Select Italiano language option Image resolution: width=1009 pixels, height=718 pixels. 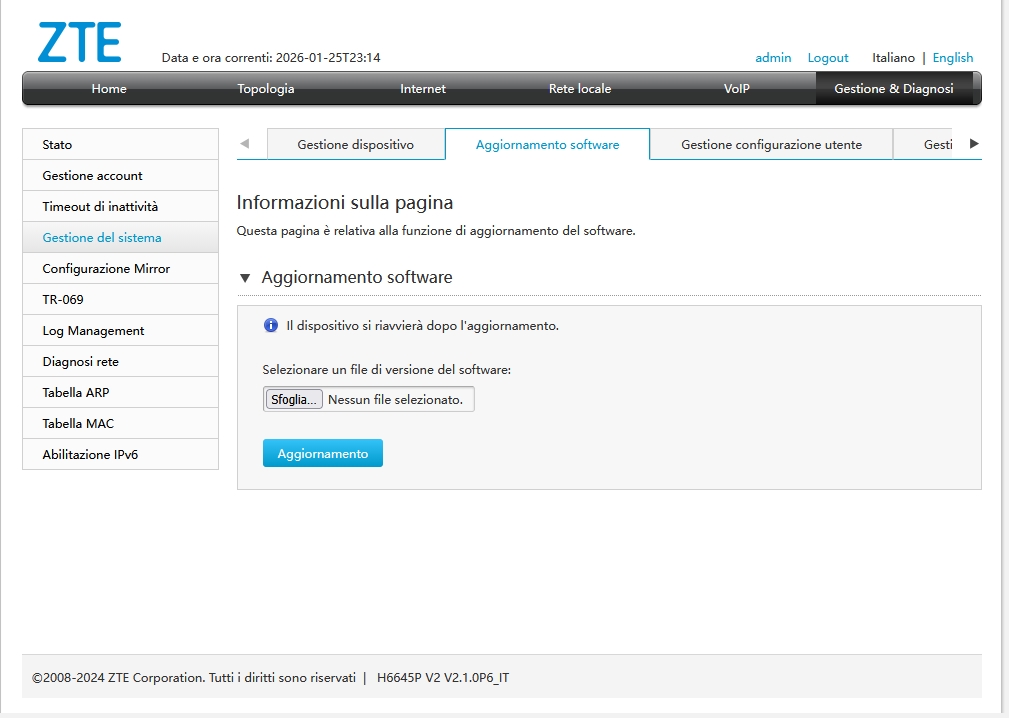point(893,58)
